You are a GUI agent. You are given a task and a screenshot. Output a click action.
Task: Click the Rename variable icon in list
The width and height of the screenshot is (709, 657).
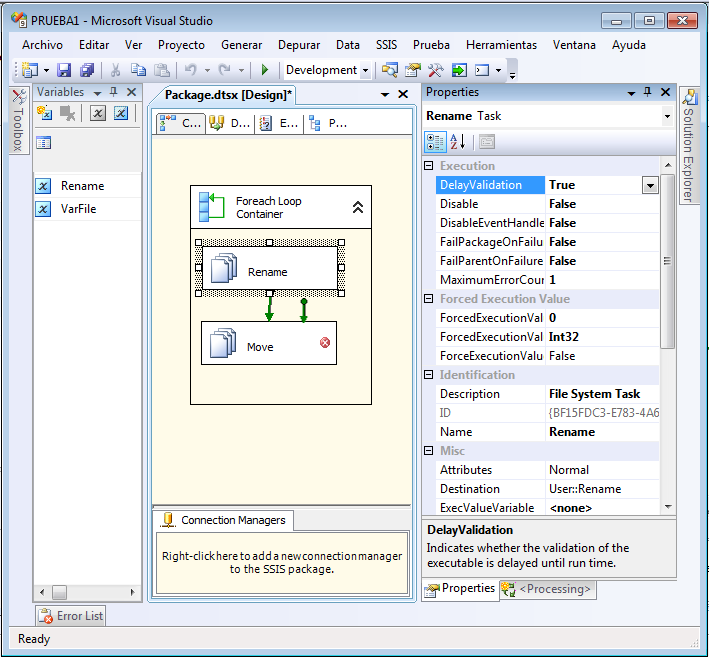point(43,186)
